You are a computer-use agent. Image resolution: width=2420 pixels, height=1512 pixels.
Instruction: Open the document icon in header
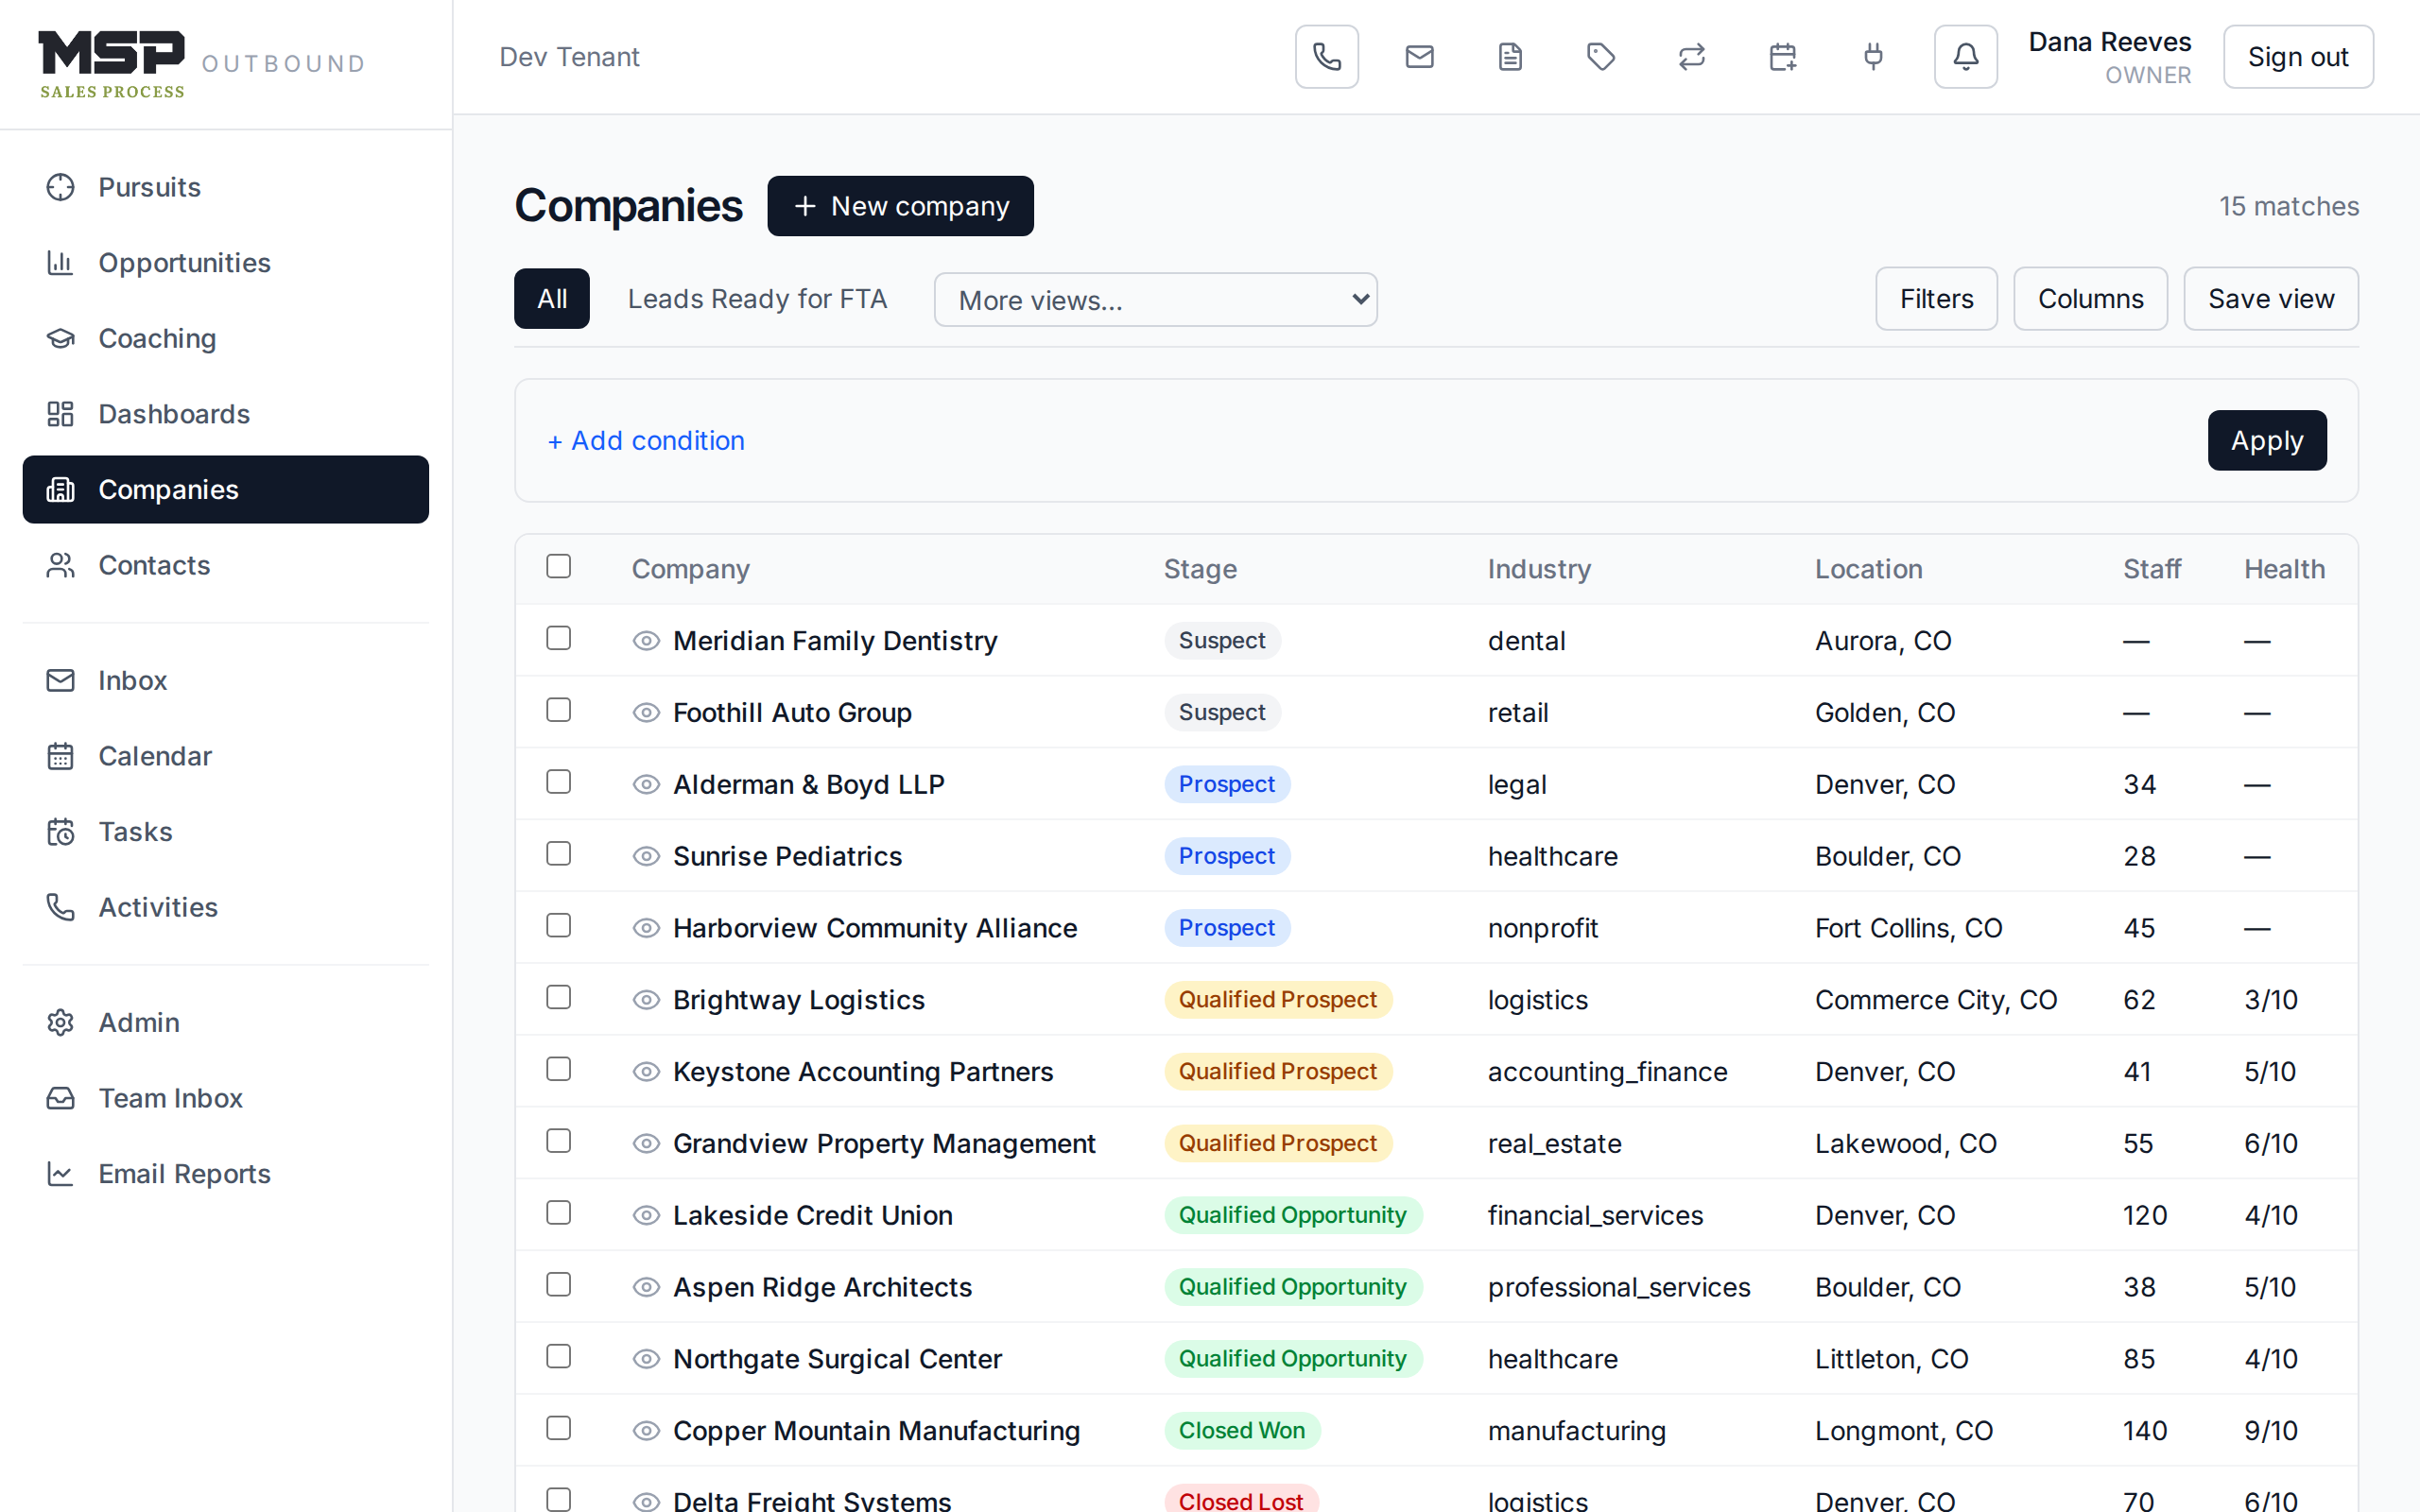1510,57
